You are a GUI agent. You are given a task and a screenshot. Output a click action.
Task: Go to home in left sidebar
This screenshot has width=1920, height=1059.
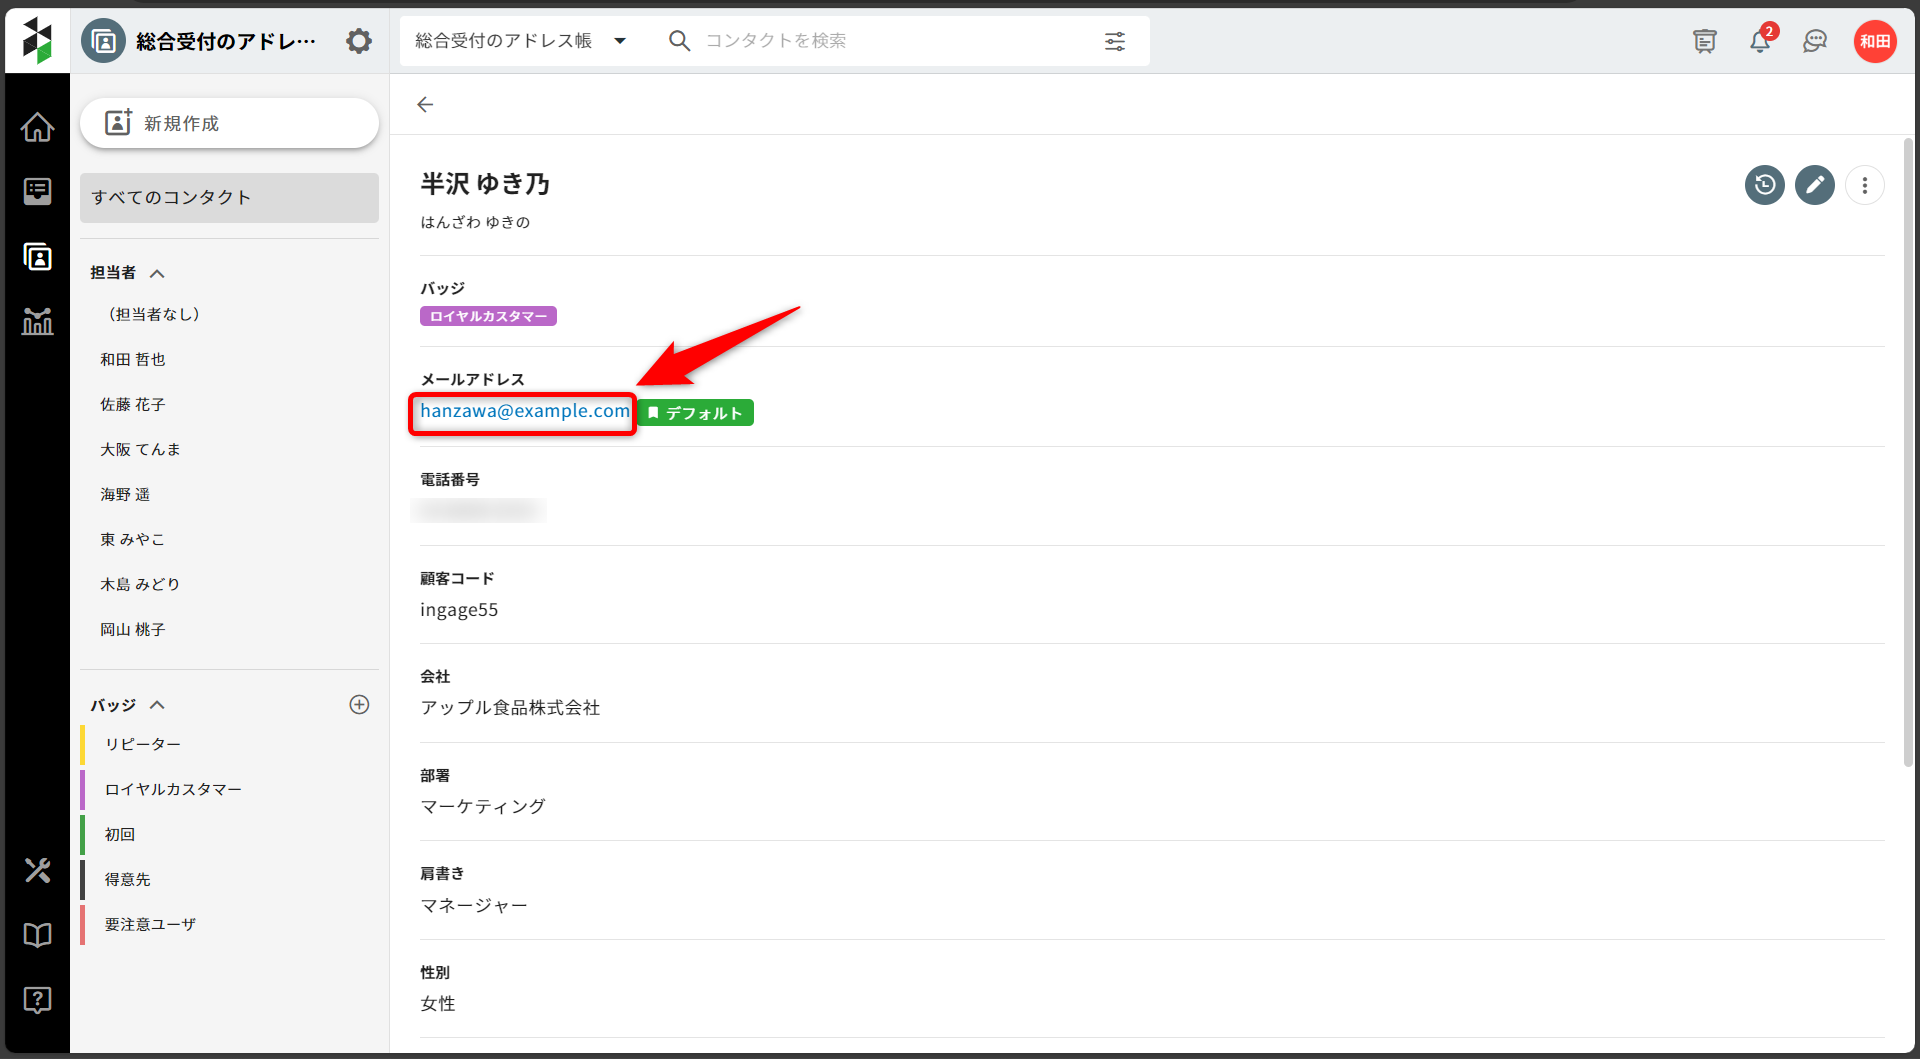(x=37, y=127)
